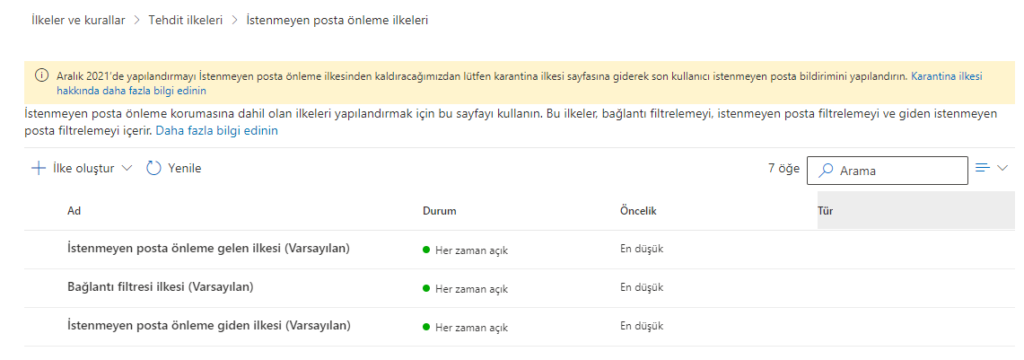Screen dimensions: 1024x360
Task: Click into the Arama search field
Action: coord(888,171)
